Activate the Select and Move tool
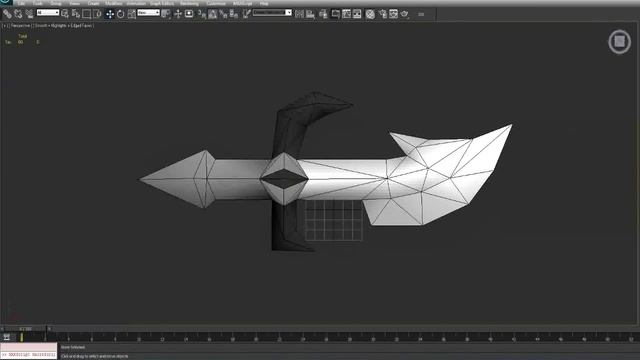 pos(110,14)
